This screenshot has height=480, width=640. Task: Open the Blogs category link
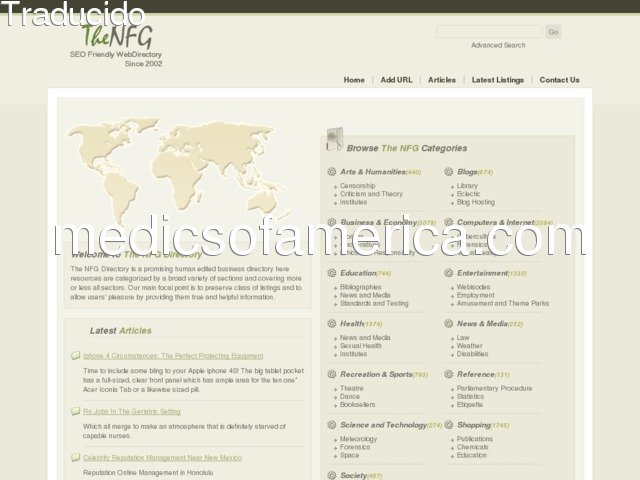[x=467, y=172]
